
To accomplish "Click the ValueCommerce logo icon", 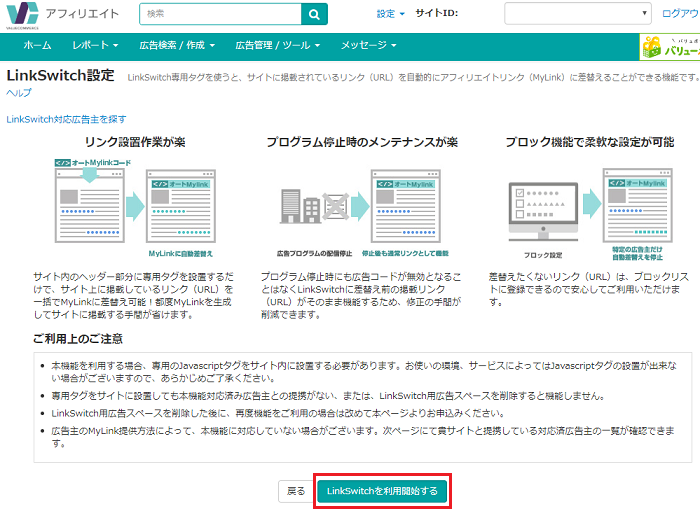I will point(22,14).
